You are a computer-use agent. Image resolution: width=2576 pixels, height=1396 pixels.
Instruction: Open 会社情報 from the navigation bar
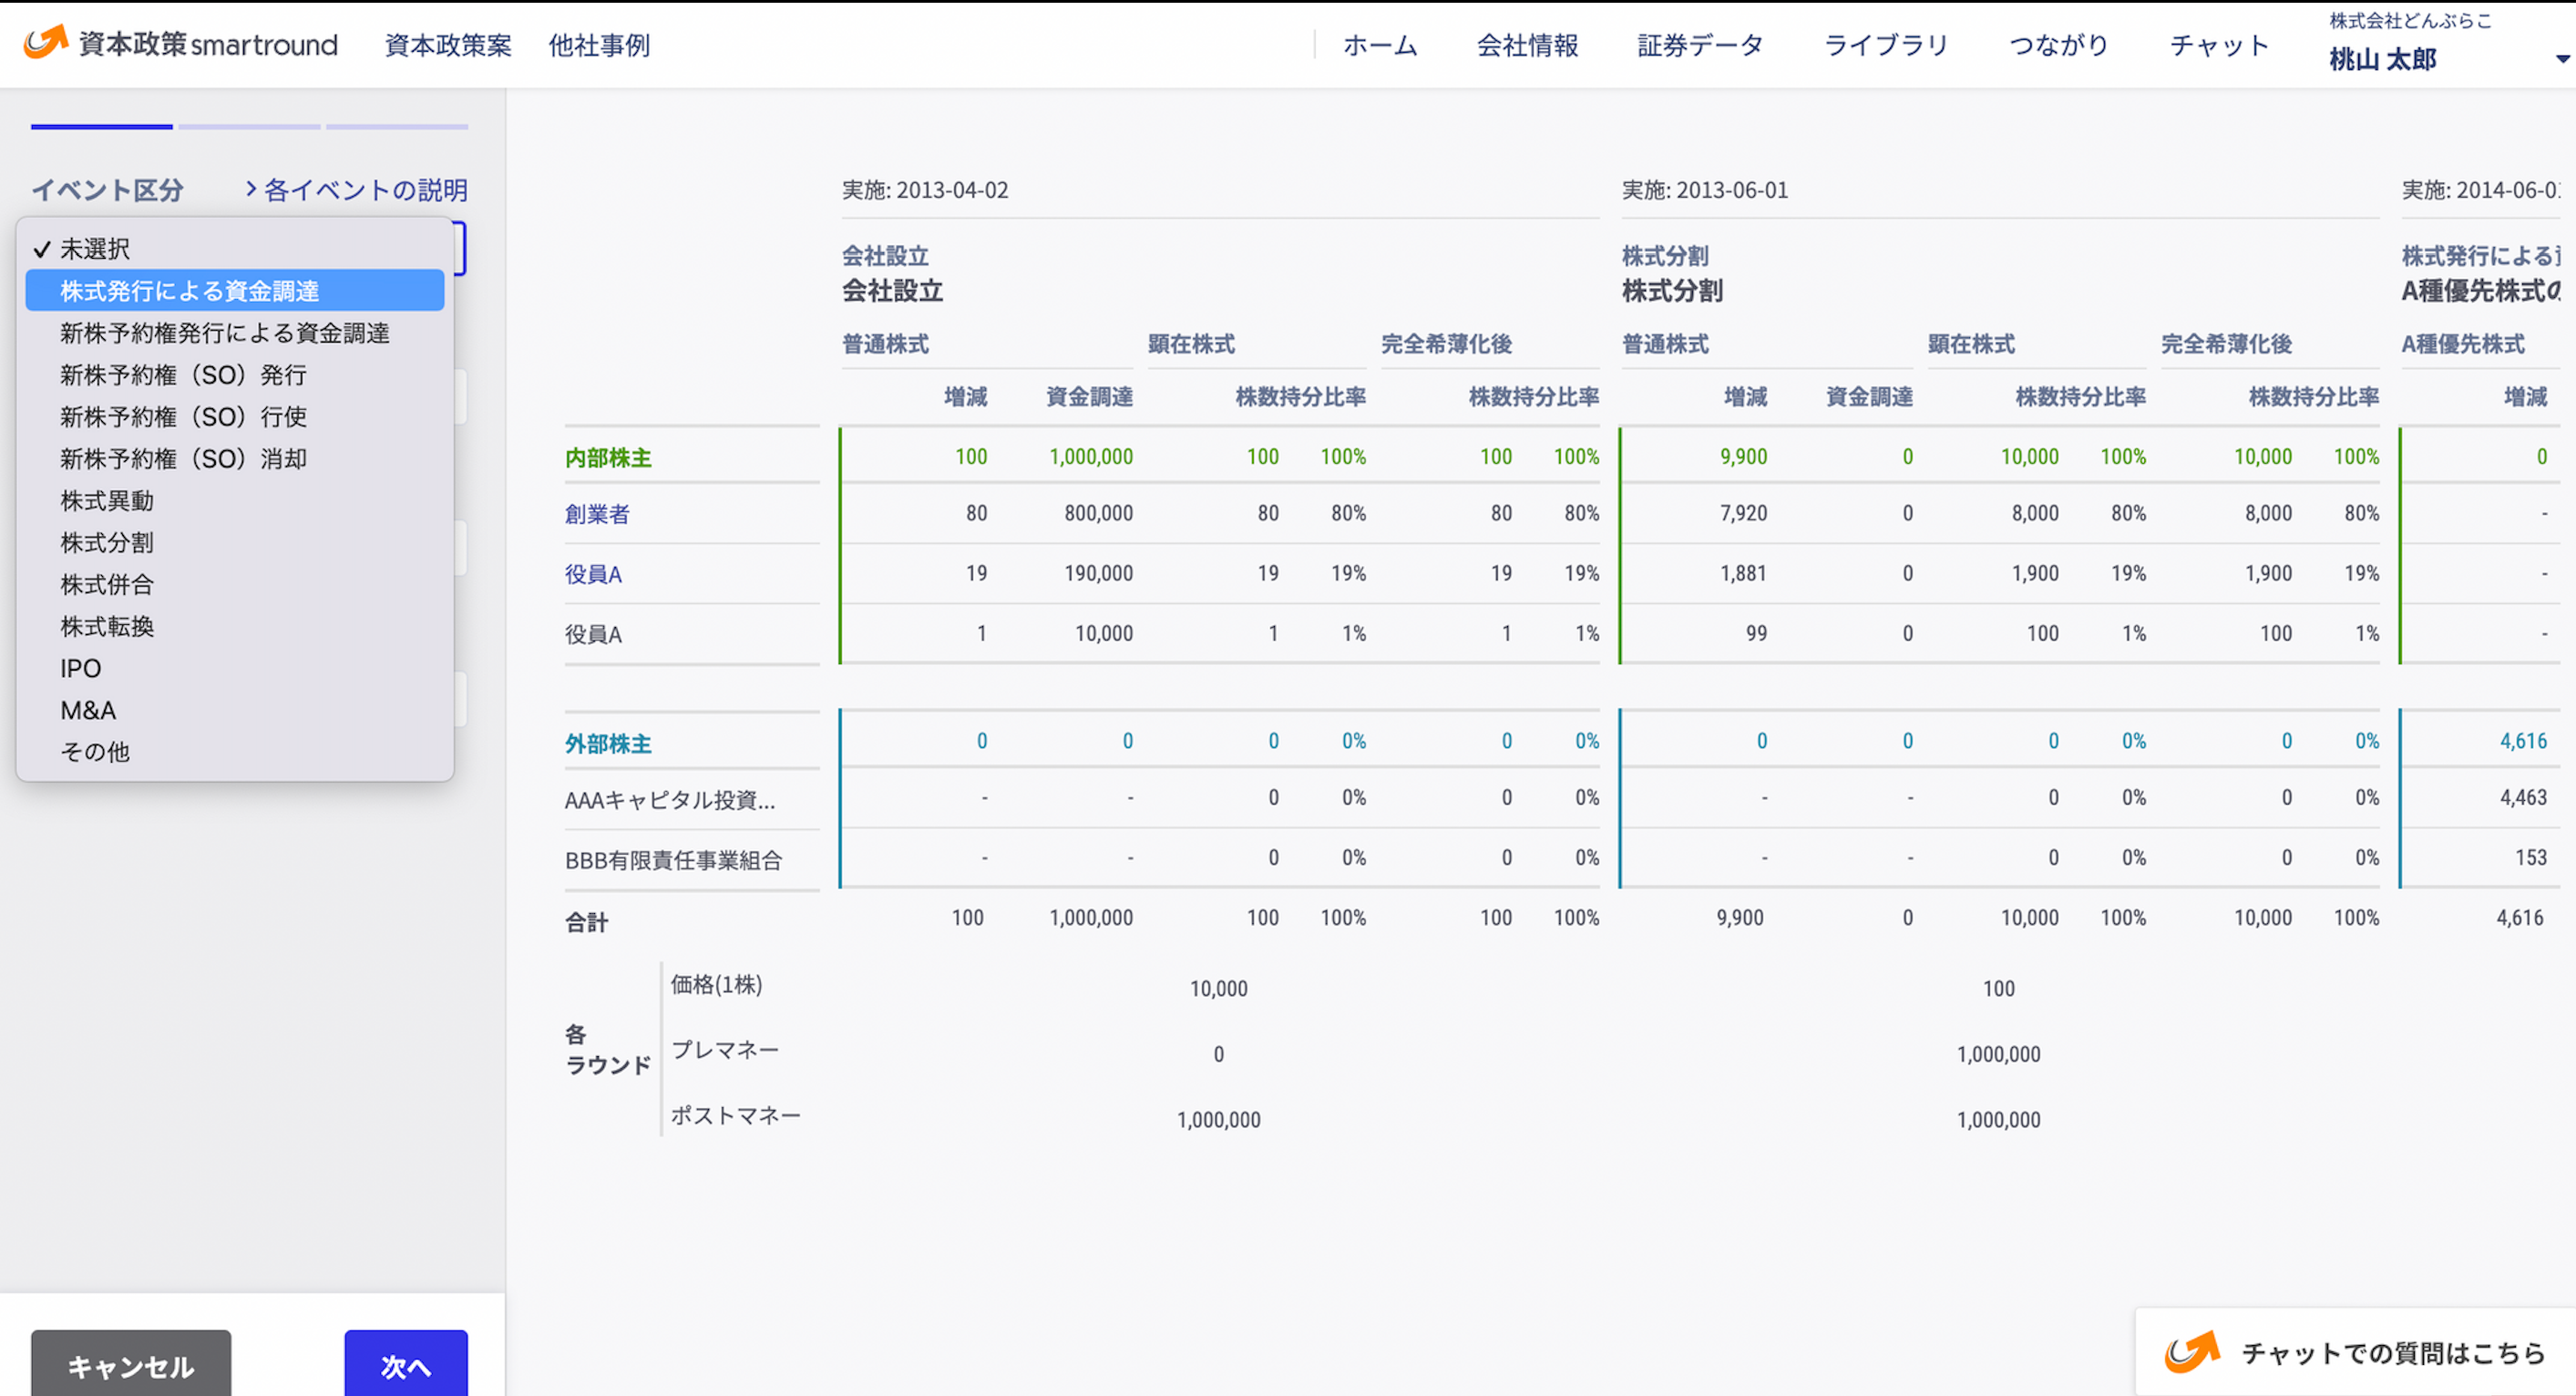[1527, 45]
